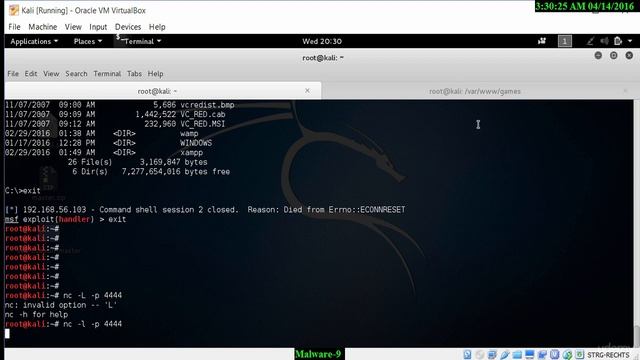Image resolution: width=640 pixels, height=360 pixels.
Task: Click the VirtualBox hard disk activity icon
Action: [467, 355]
